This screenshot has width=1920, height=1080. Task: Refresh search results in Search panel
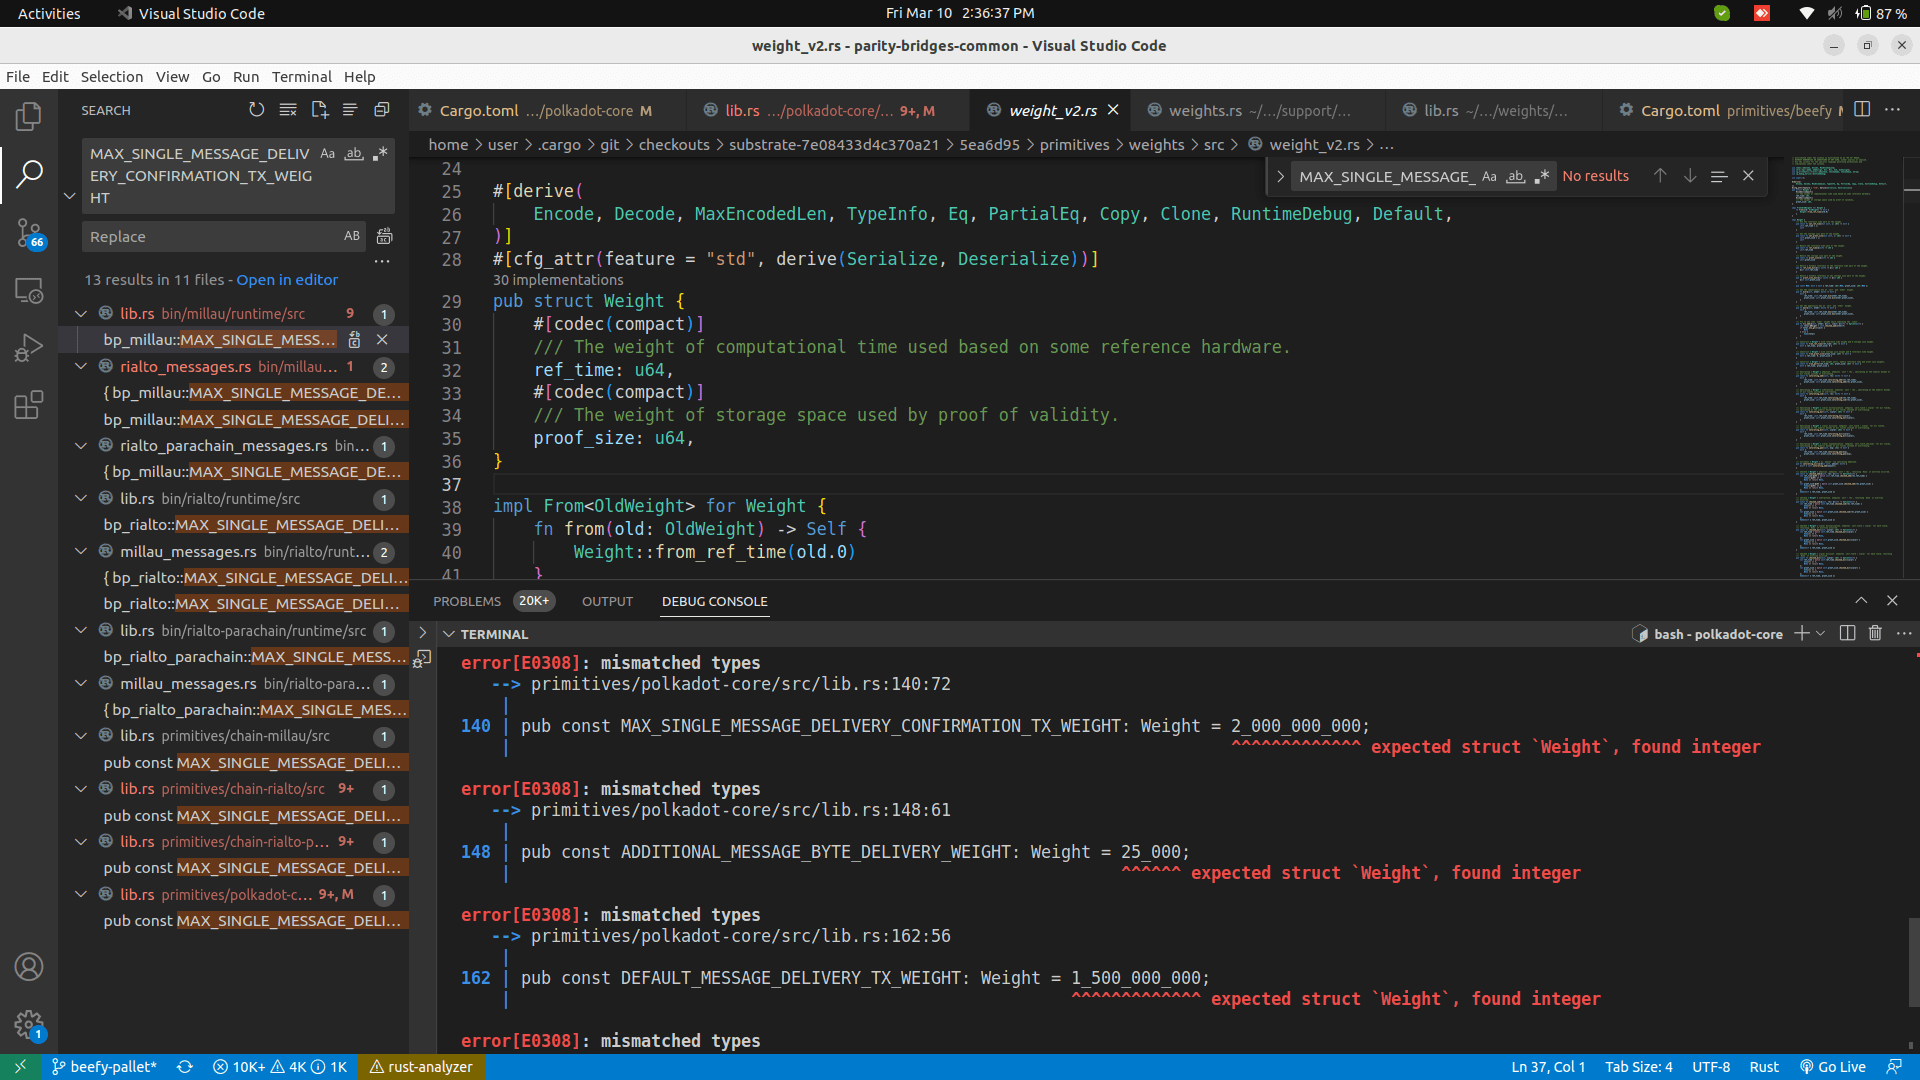(257, 110)
